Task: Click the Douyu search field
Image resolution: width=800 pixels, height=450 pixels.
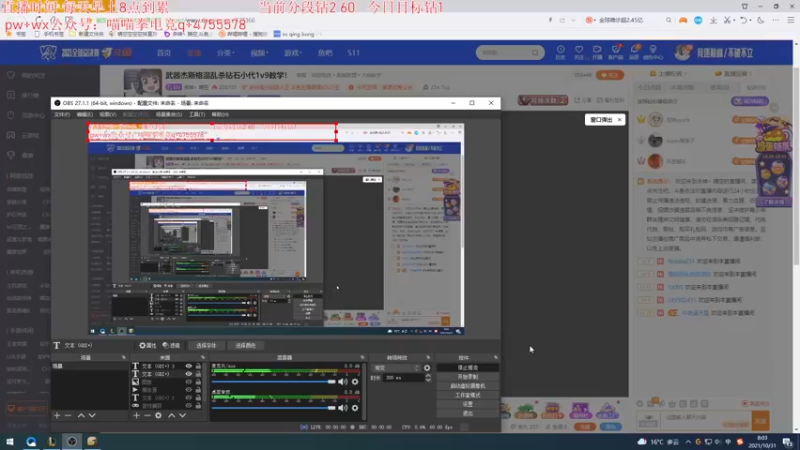Action: click(510, 53)
